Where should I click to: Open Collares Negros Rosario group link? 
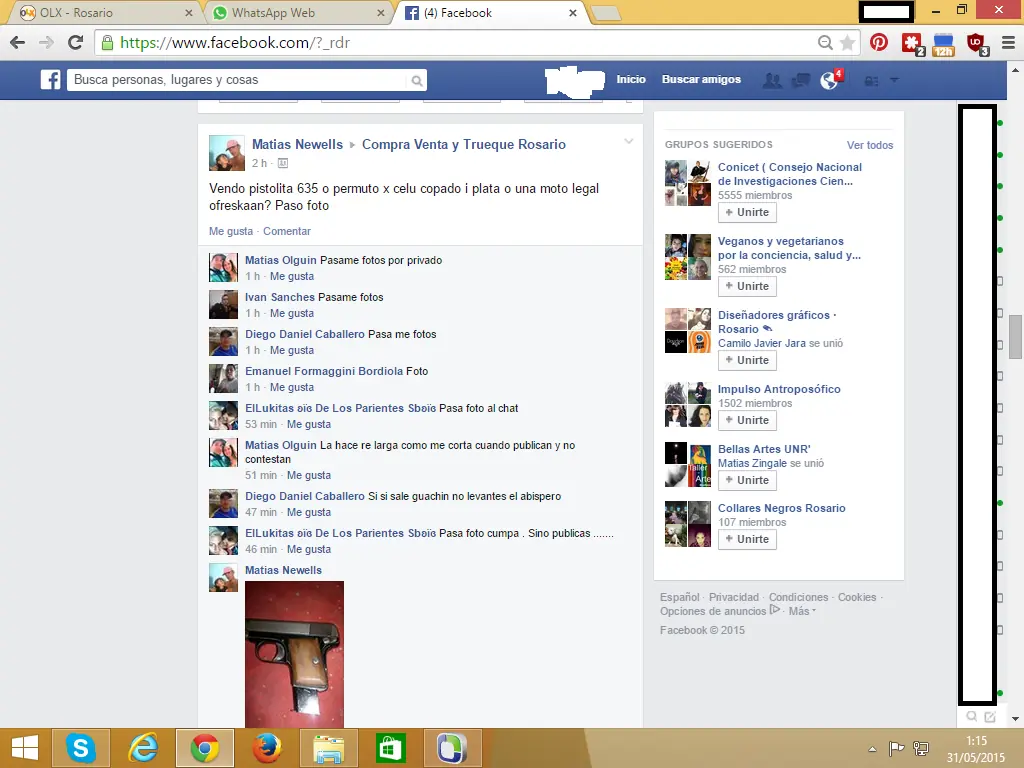click(782, 508)
